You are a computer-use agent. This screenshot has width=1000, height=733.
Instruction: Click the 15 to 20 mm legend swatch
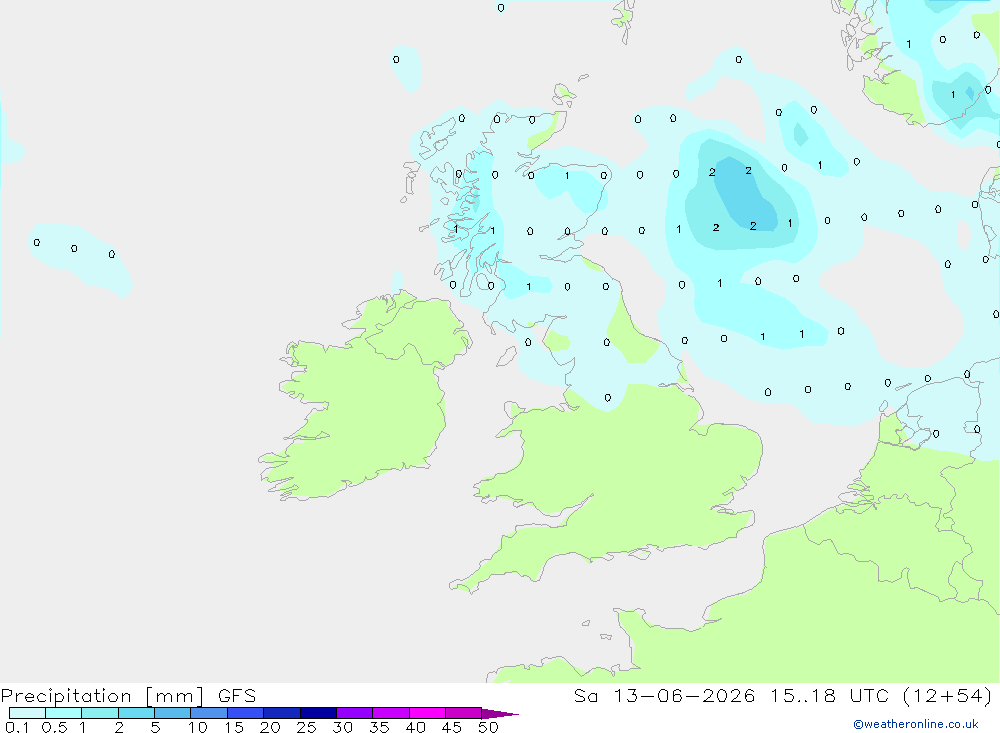[246, 713]
